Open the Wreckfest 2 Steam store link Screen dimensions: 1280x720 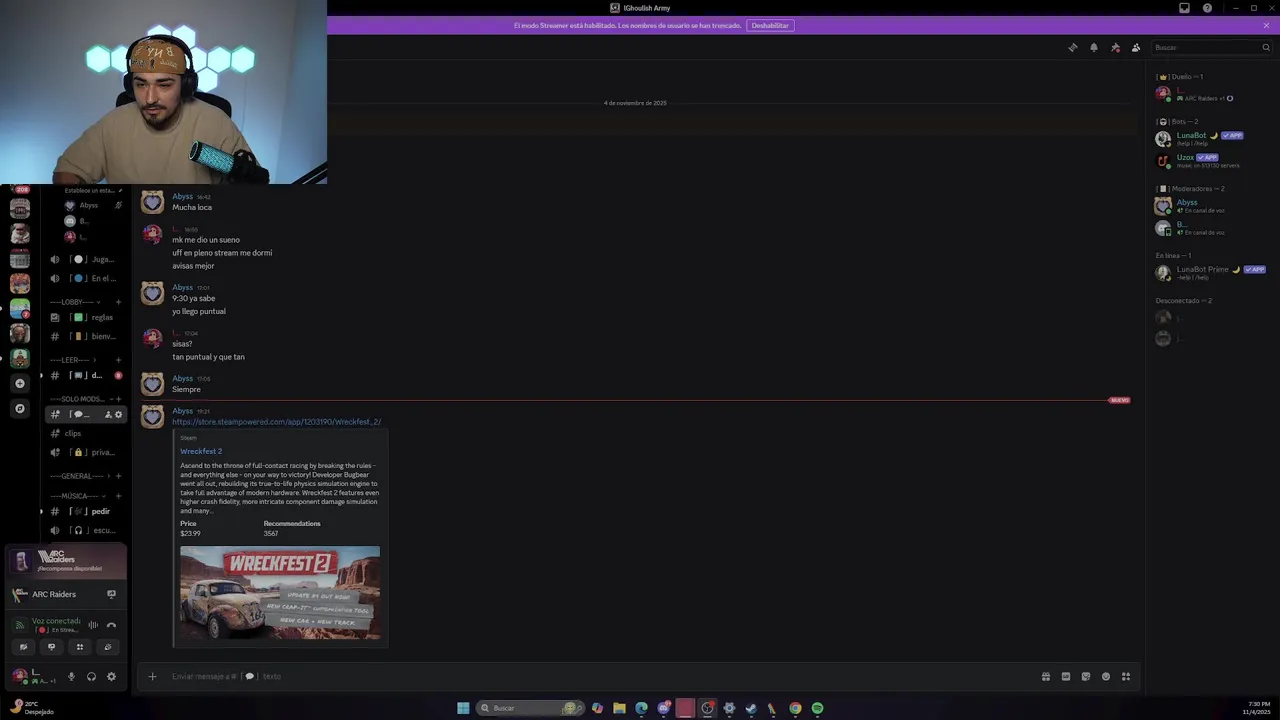point(276,422)
